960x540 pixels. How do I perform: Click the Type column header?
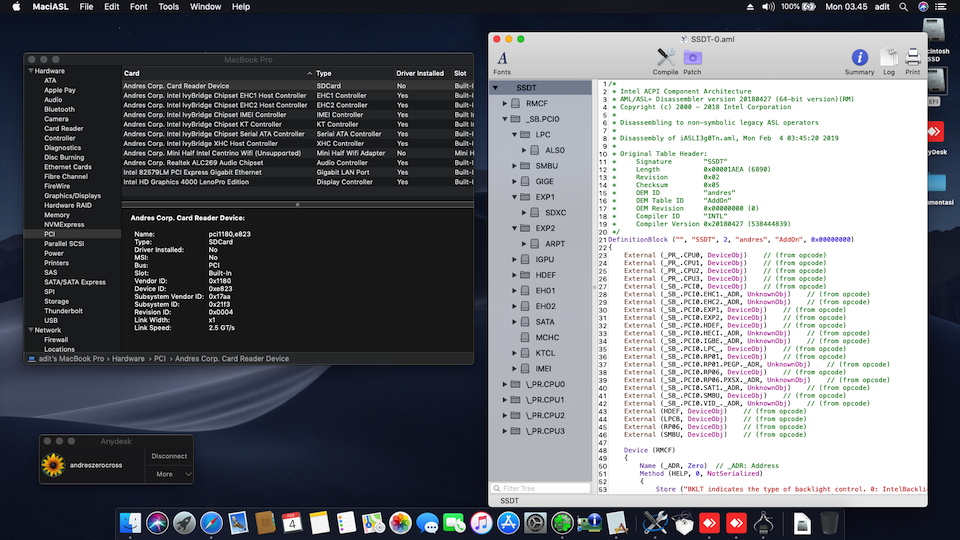[354, 73]
